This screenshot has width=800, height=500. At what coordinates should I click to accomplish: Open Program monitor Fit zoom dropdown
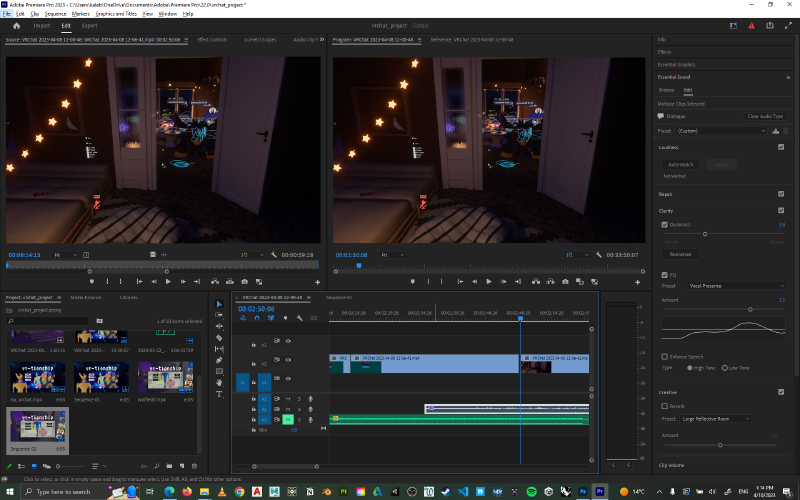tap(392, 255)
